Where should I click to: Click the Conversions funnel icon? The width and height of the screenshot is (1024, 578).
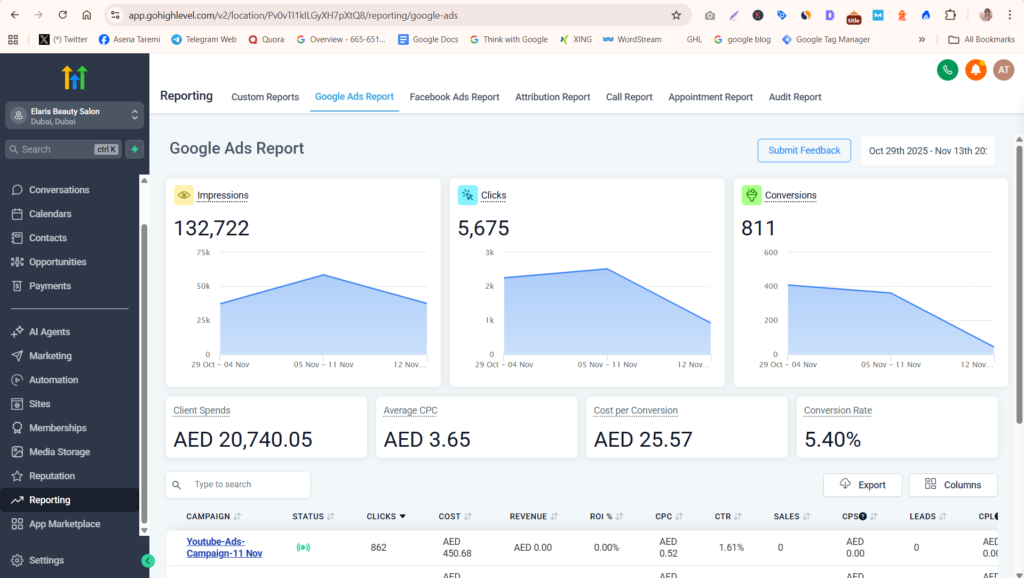(x=752, y=195)
